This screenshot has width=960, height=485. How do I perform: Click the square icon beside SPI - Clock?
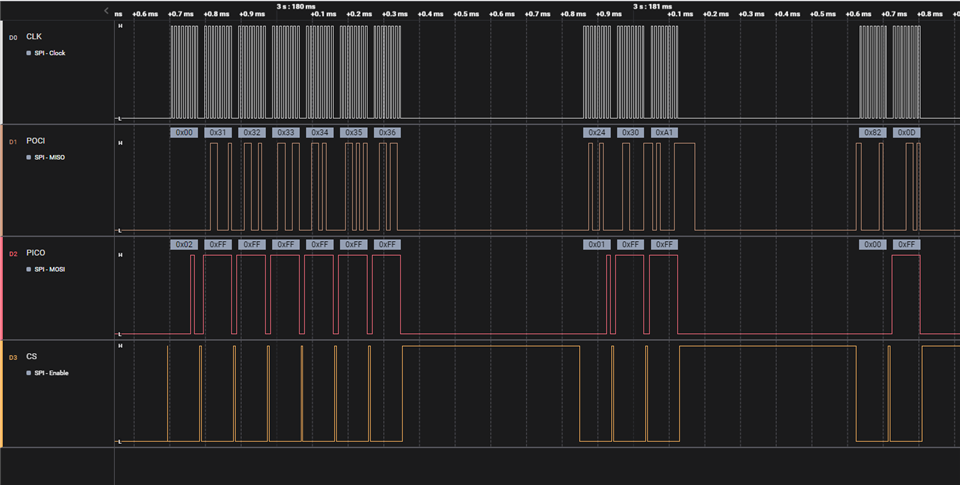29,53
